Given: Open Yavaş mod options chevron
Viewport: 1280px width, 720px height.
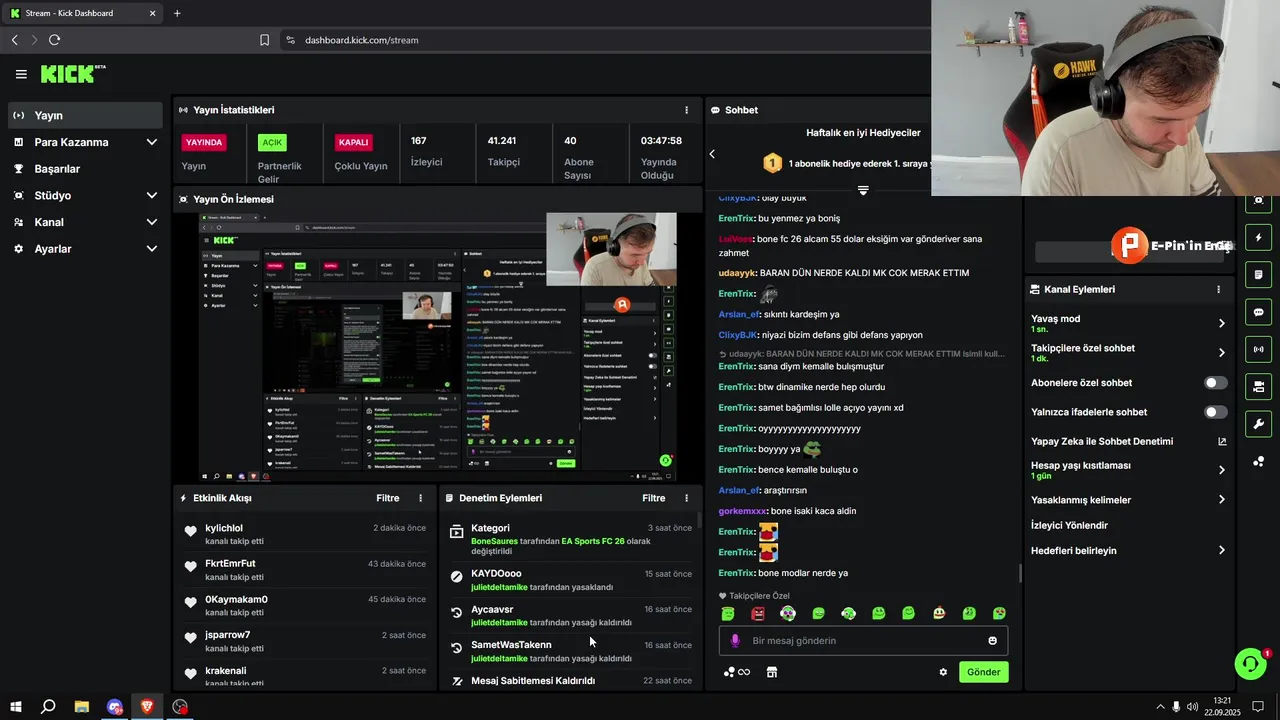Looking at the screenshot, I should [x=1222, y=323].
